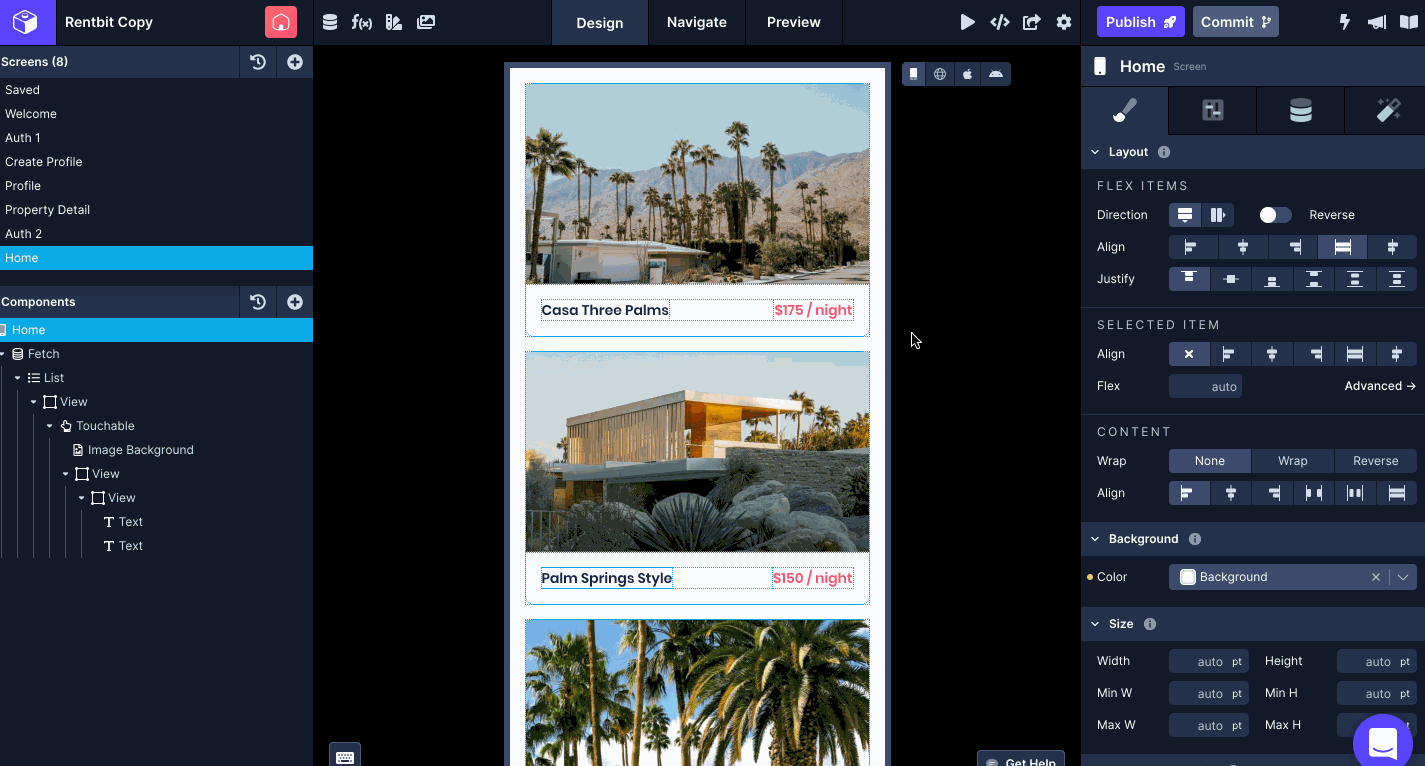Image resolution: width=1425 pixels, height=766 pixels.
Task: Click the Background color swatch
Action: pos(1188,577)
